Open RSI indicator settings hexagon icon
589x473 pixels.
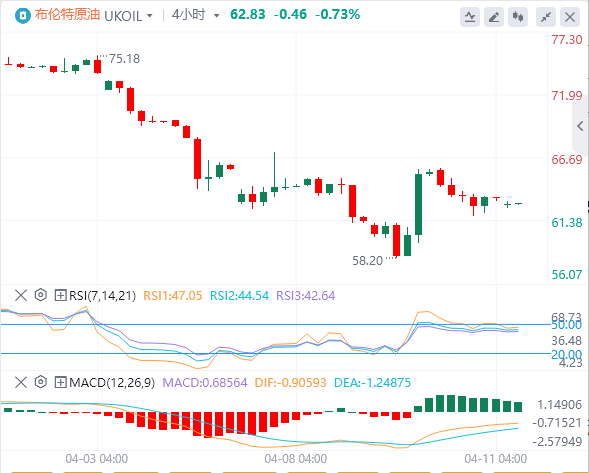(x=41, y=295)
